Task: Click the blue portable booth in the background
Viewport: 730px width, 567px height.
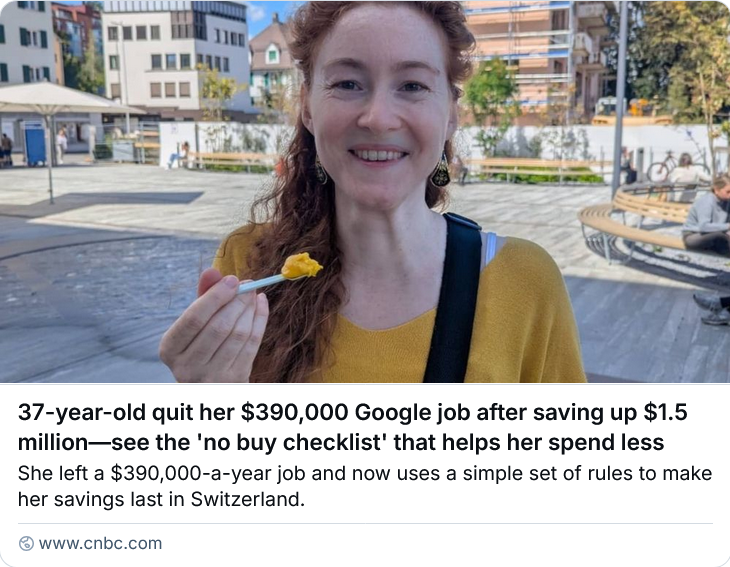Action: 35,144
